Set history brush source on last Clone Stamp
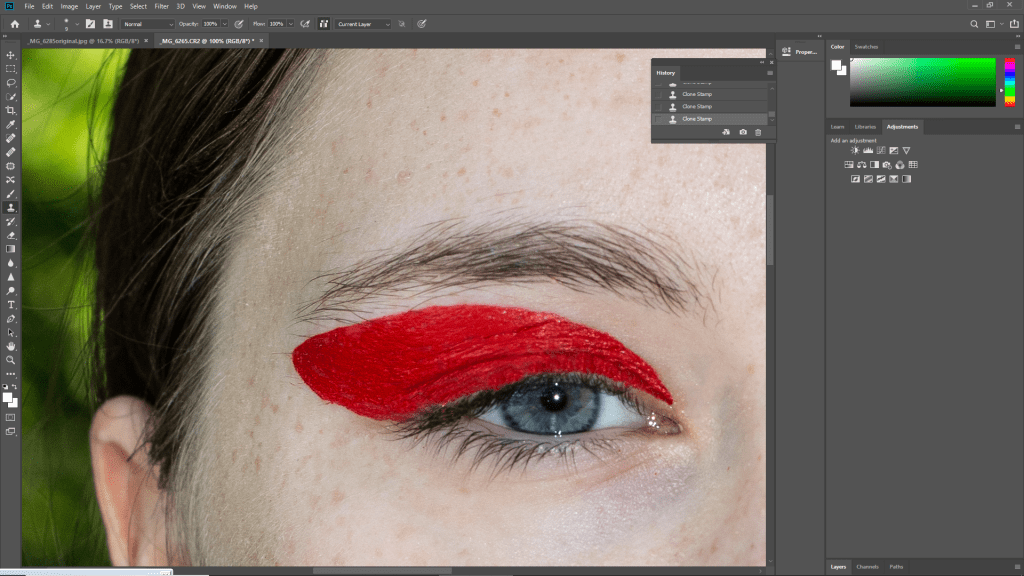Screen dimensions: 1024x576 [x=659, y=119]
